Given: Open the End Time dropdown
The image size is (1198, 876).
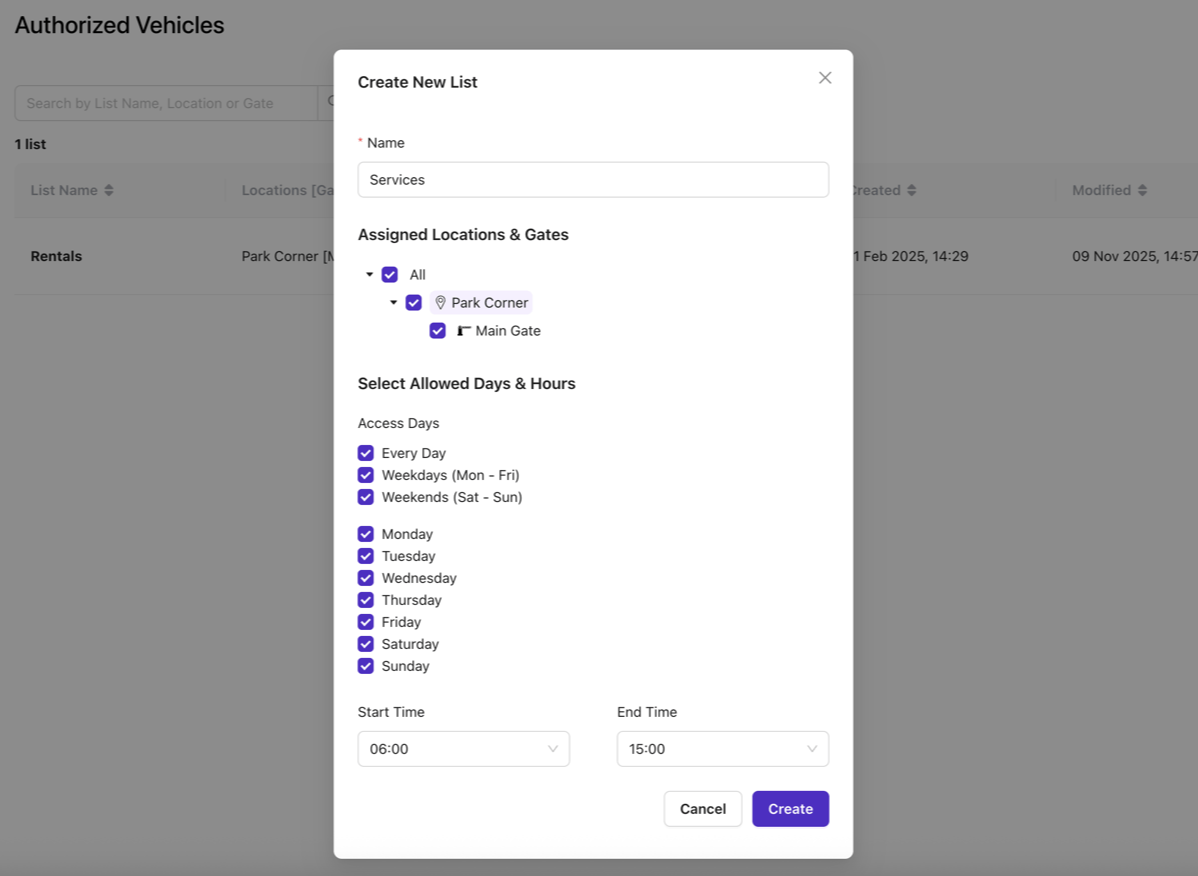Looking at the screenshot, I should coord(722,749).
